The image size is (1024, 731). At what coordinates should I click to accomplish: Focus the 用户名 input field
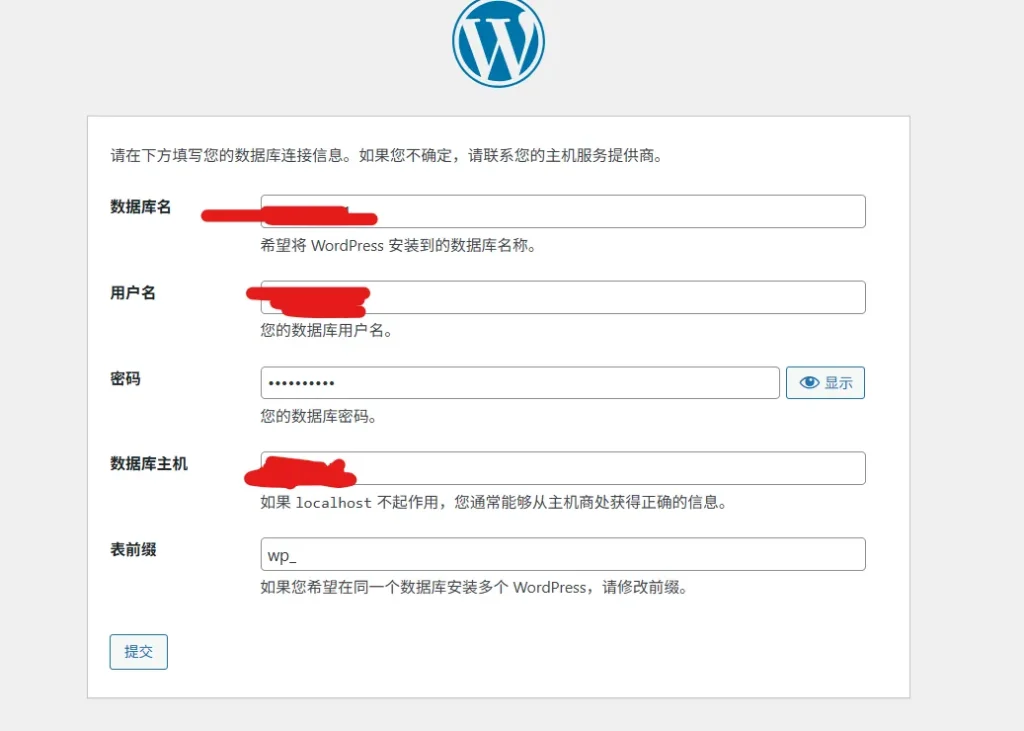[563, 297]
